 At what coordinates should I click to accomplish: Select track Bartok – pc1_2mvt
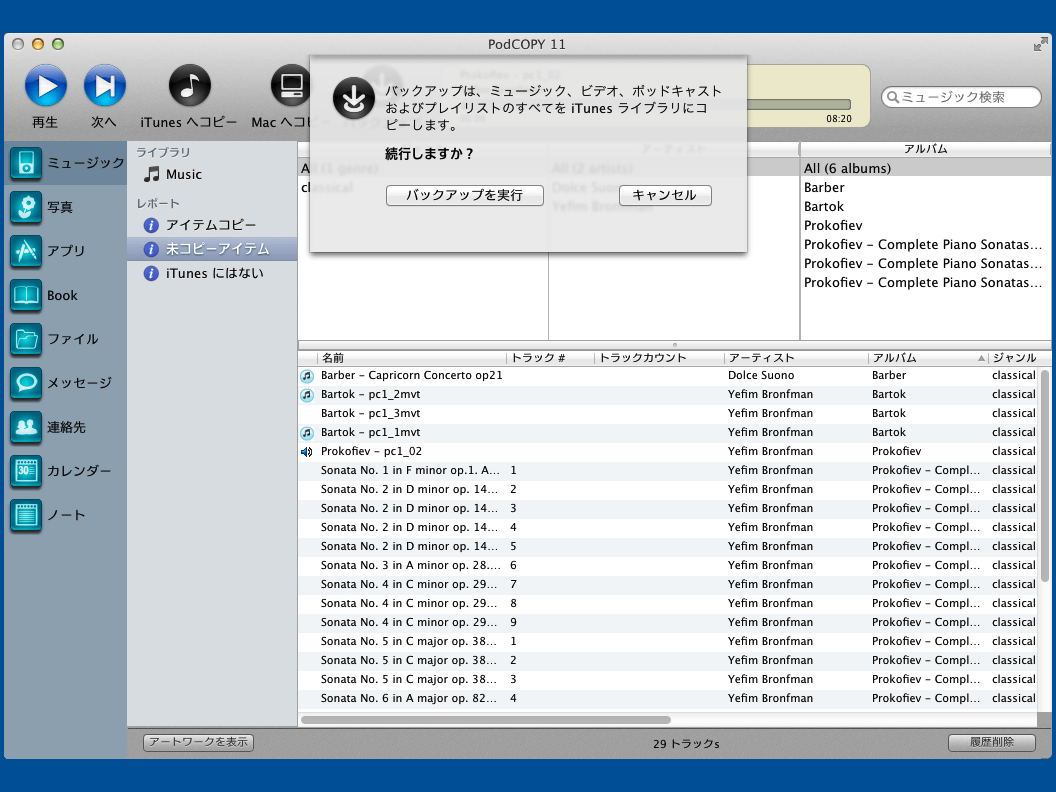coord(669,394)
